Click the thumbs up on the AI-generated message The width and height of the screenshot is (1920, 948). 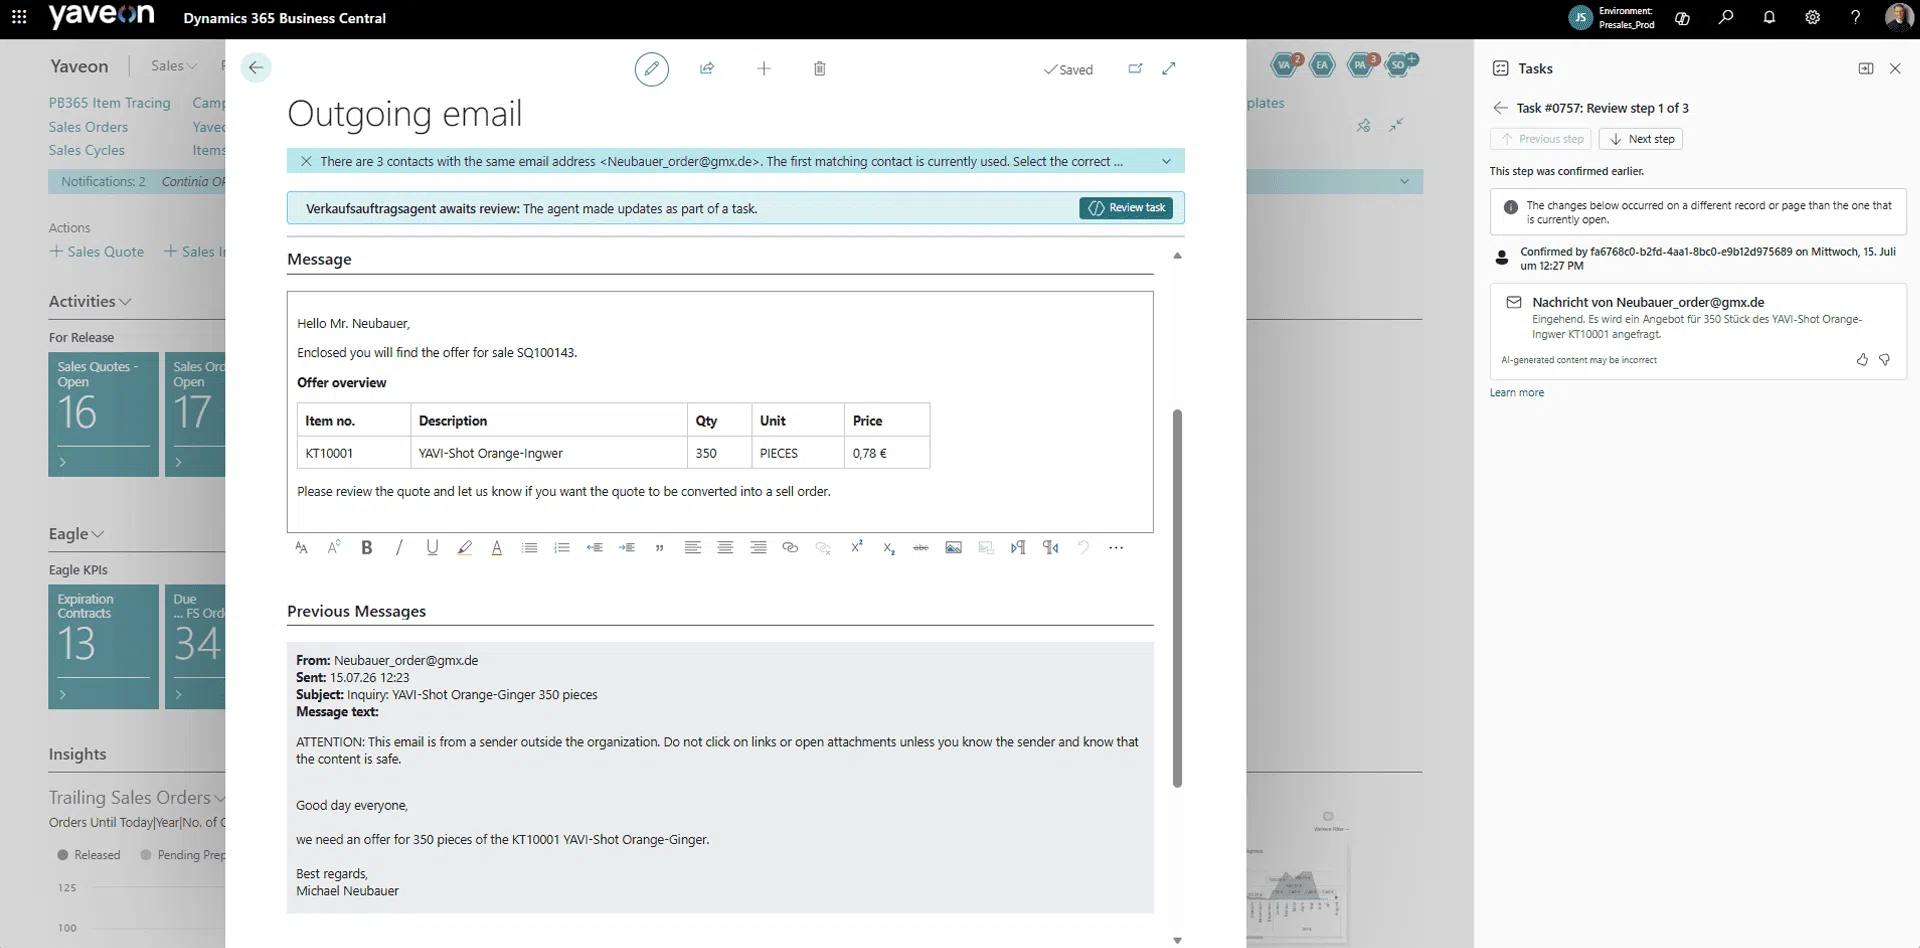click(x=1862, y=360)
